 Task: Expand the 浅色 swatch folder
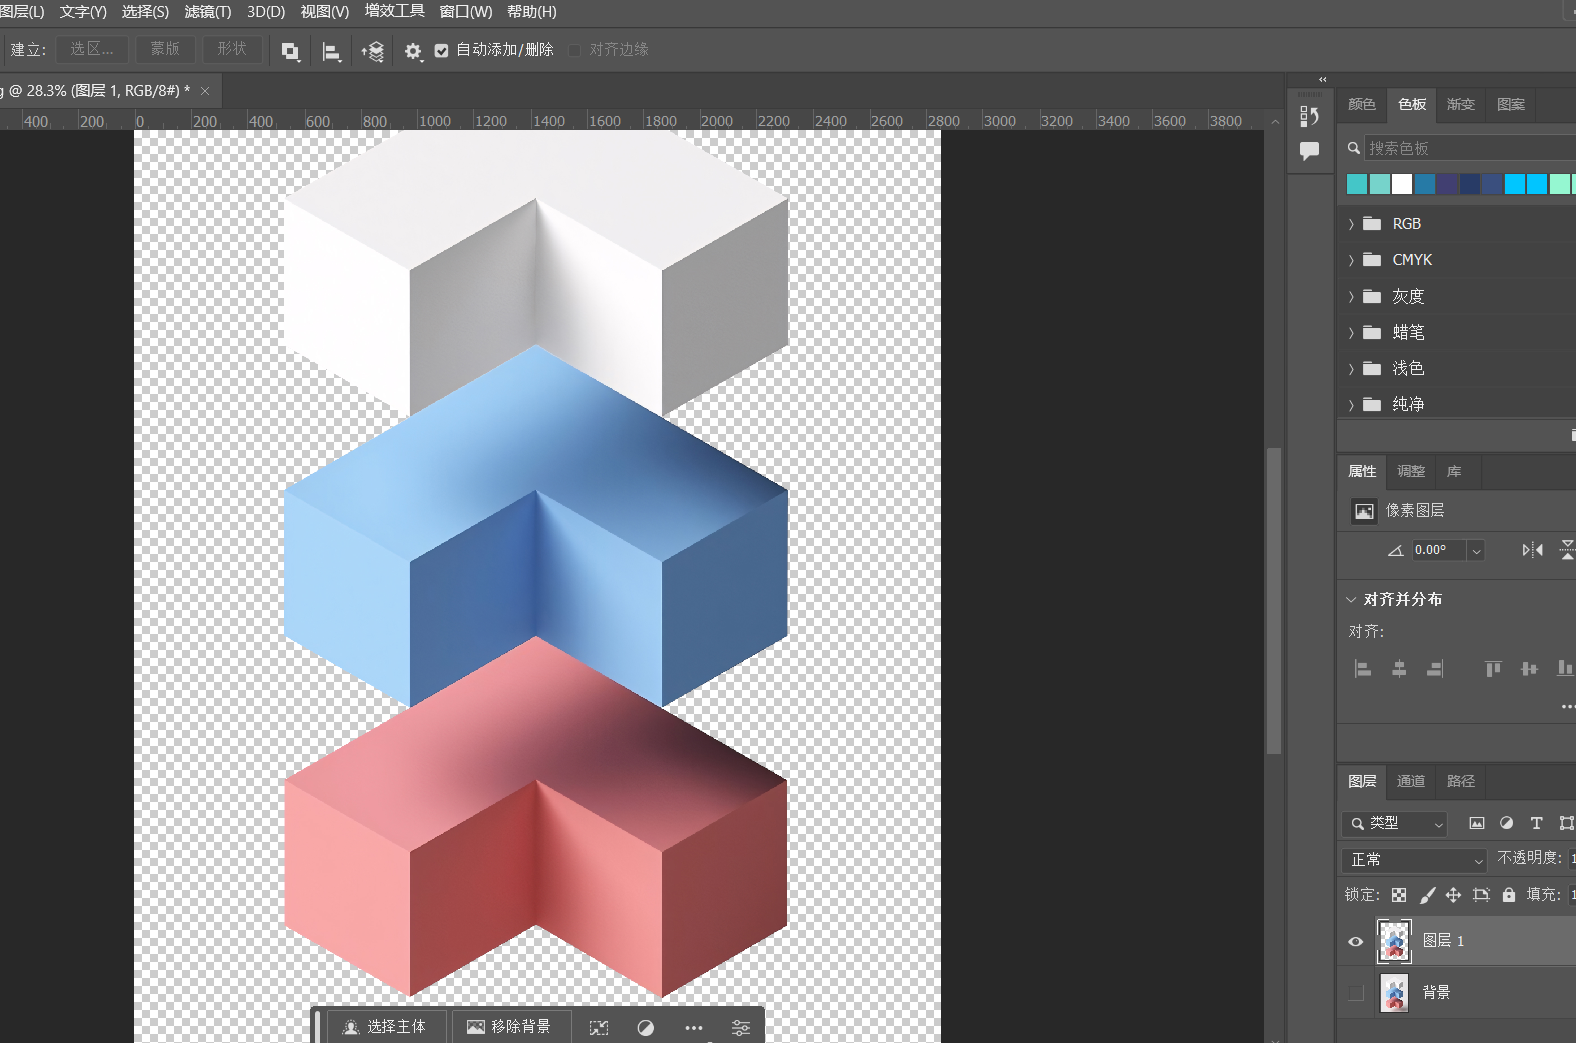pos(1351,369)
